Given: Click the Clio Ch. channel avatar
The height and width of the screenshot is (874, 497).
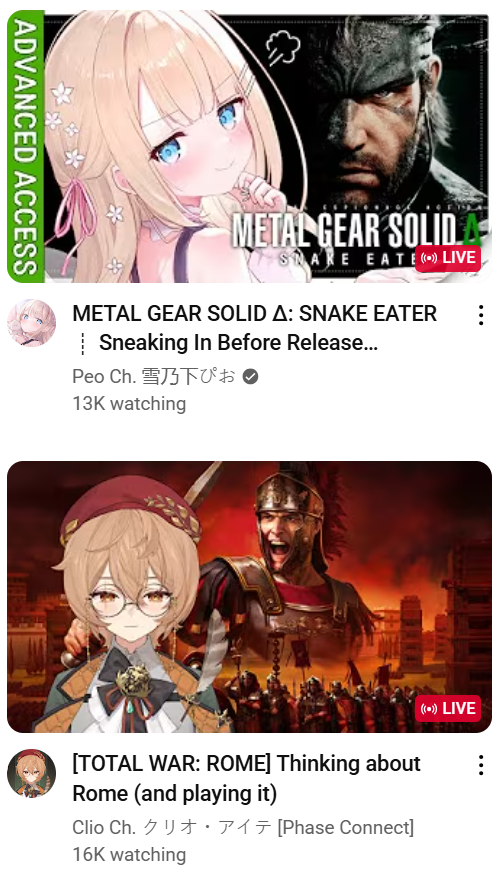Looking at the screenshot, I should click(31, 773).
